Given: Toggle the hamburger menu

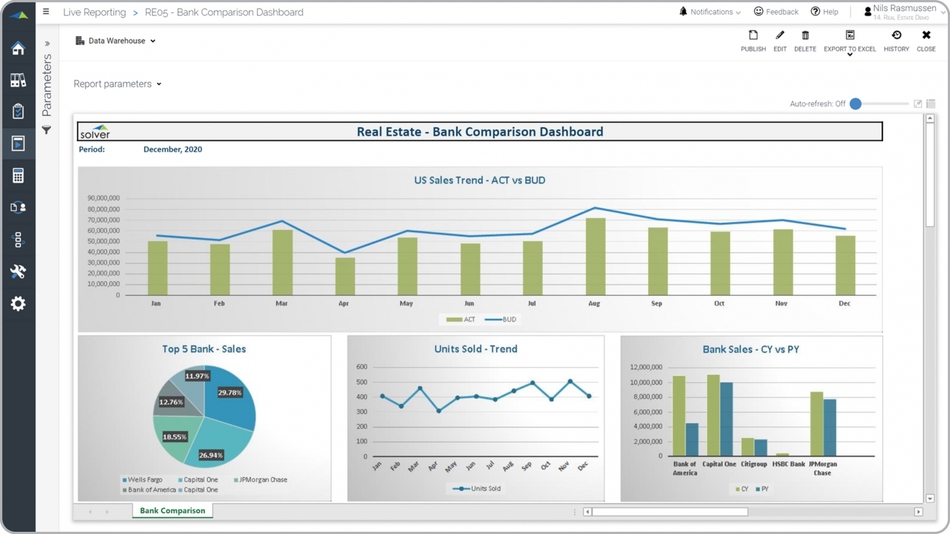Looking at the screenshot, I should click(x=46, y=12).
